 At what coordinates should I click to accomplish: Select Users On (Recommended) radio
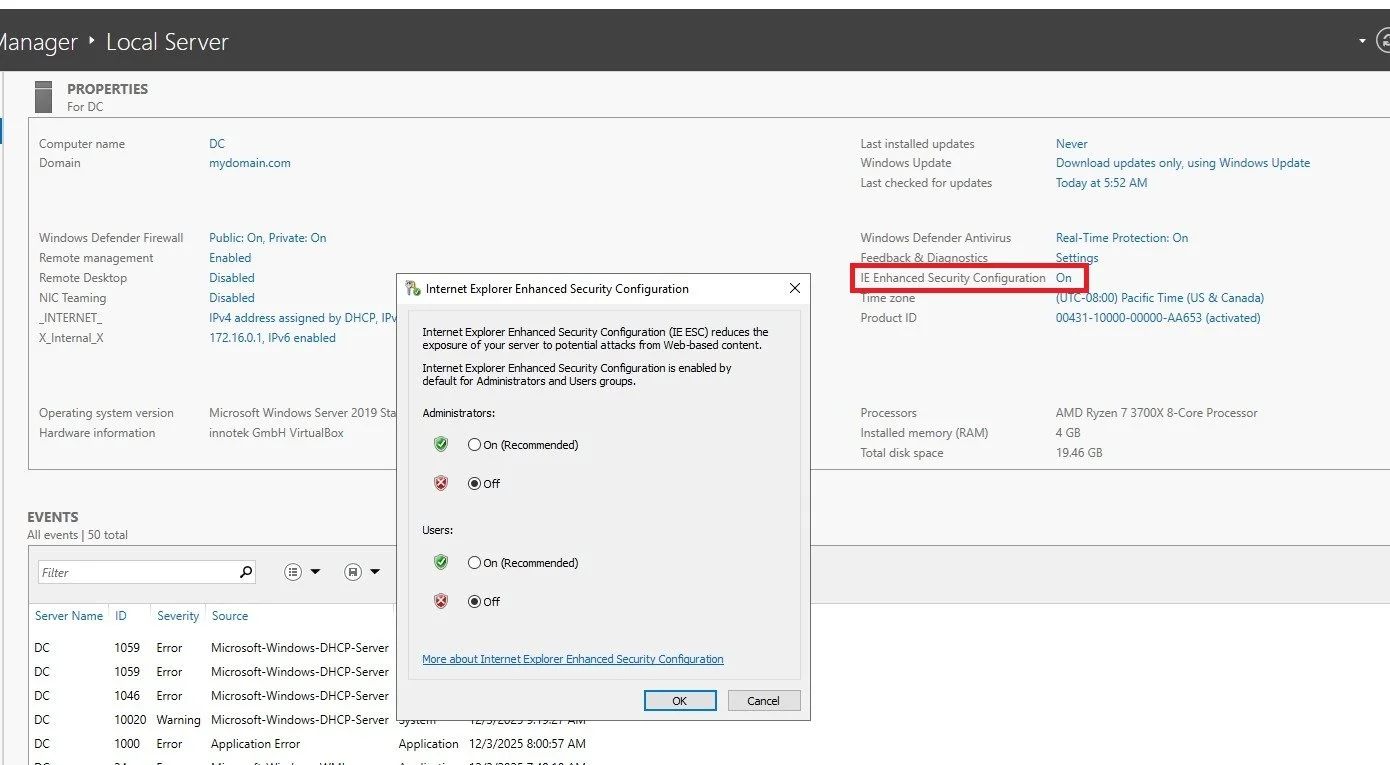click(x=474, y=563)
